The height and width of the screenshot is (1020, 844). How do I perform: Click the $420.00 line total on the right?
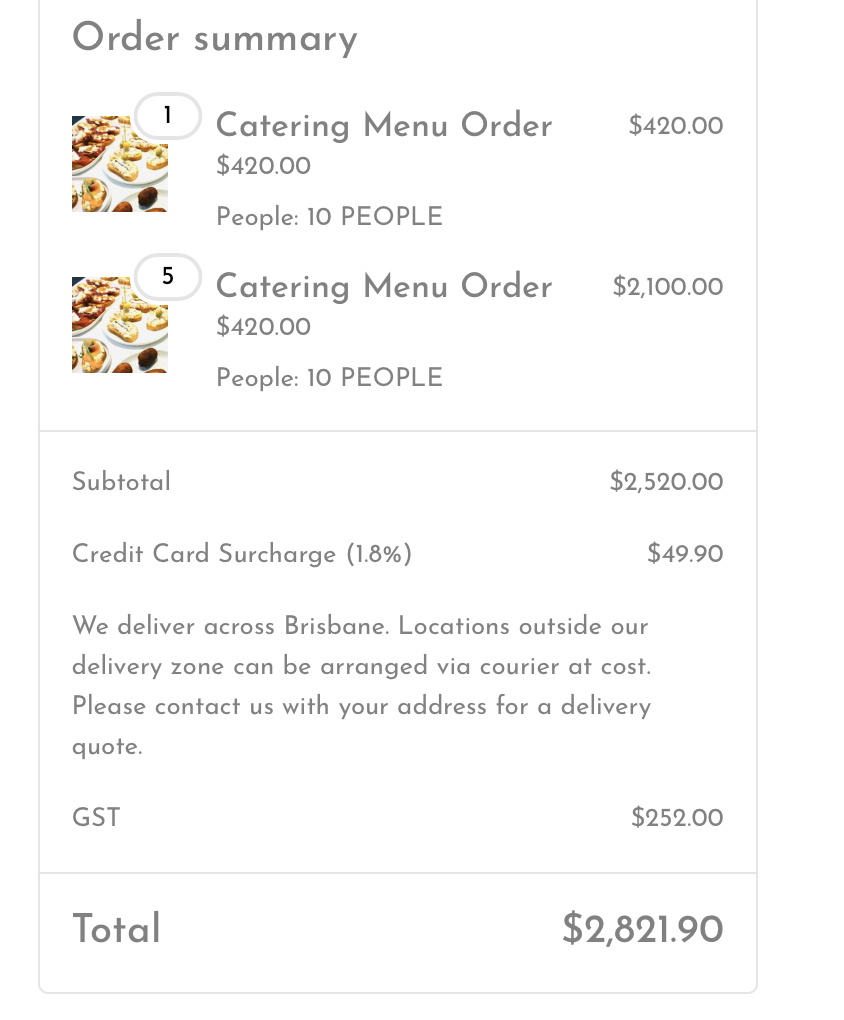click(675, 126)
